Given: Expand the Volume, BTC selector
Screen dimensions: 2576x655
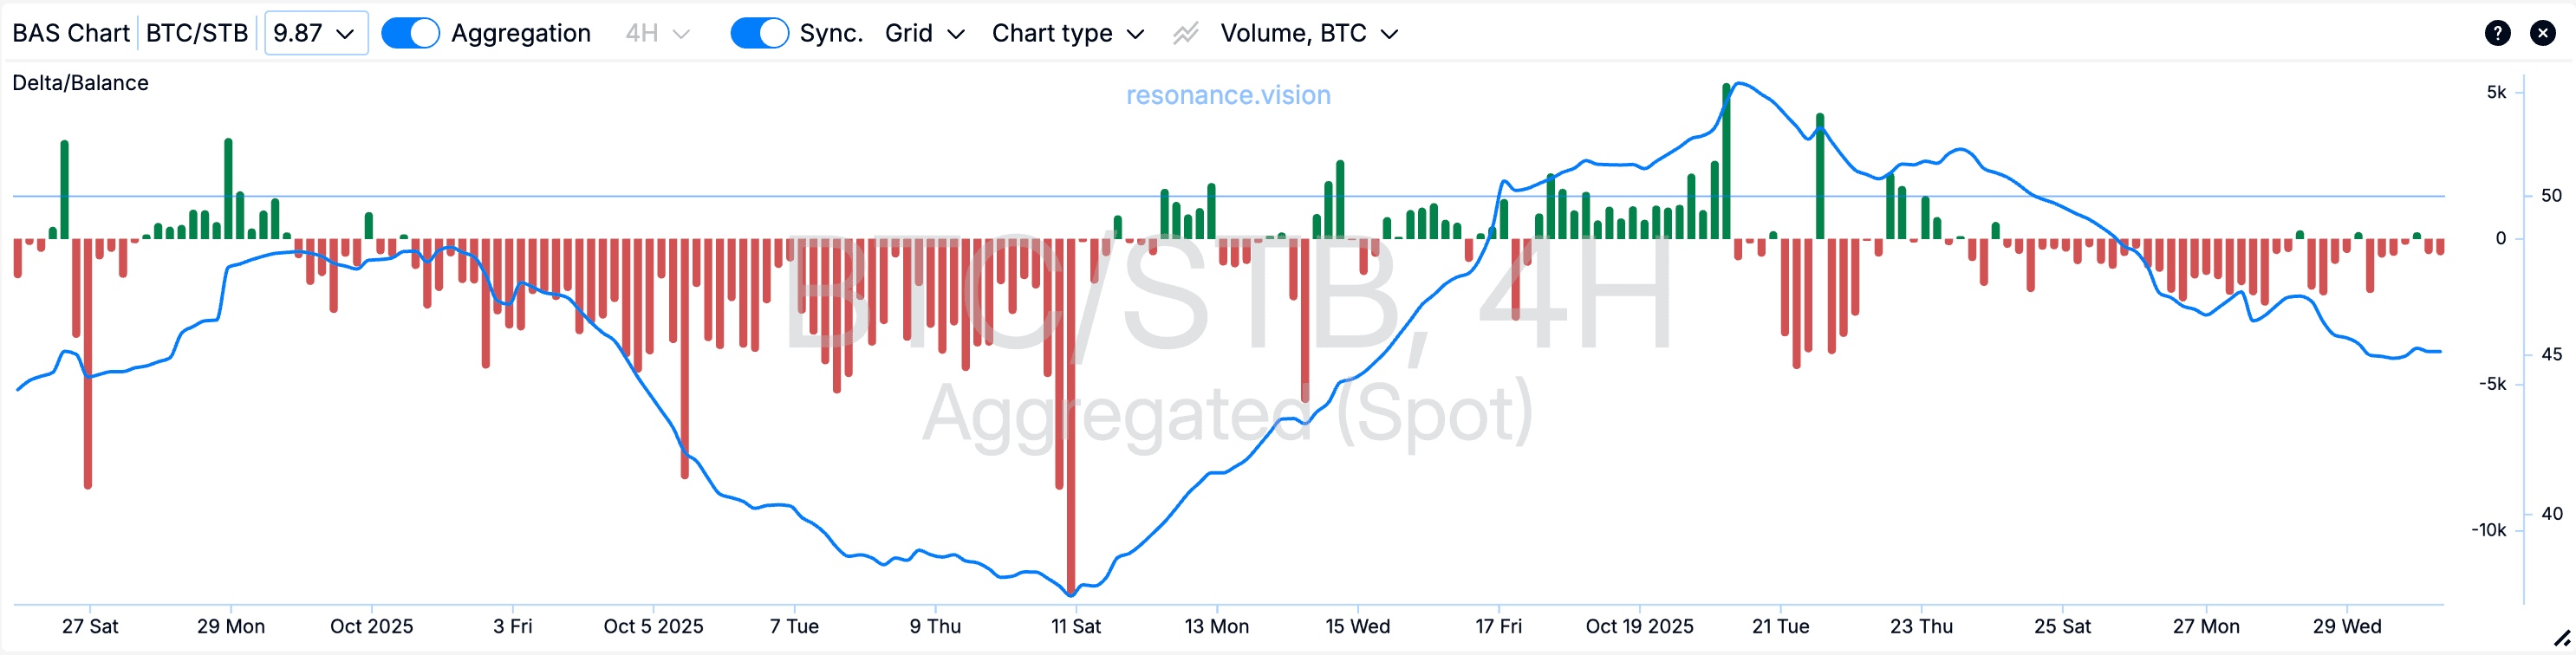Looking at the screenshot, I should click(1308, 33).
